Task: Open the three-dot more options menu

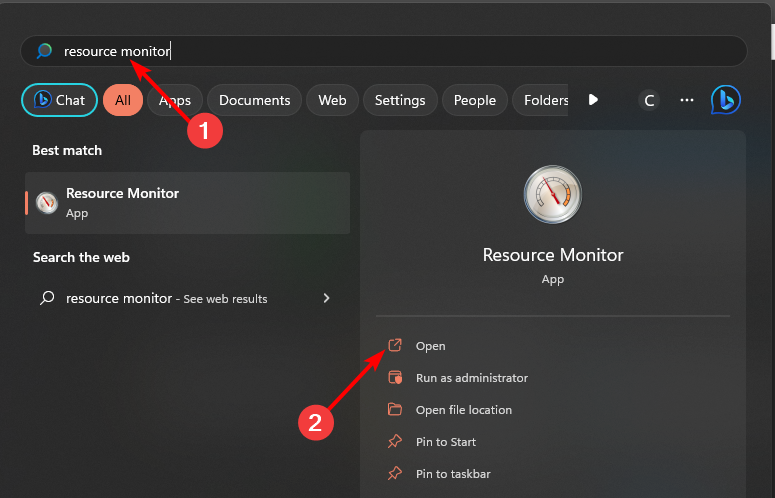Action: [x=687, y=100]
